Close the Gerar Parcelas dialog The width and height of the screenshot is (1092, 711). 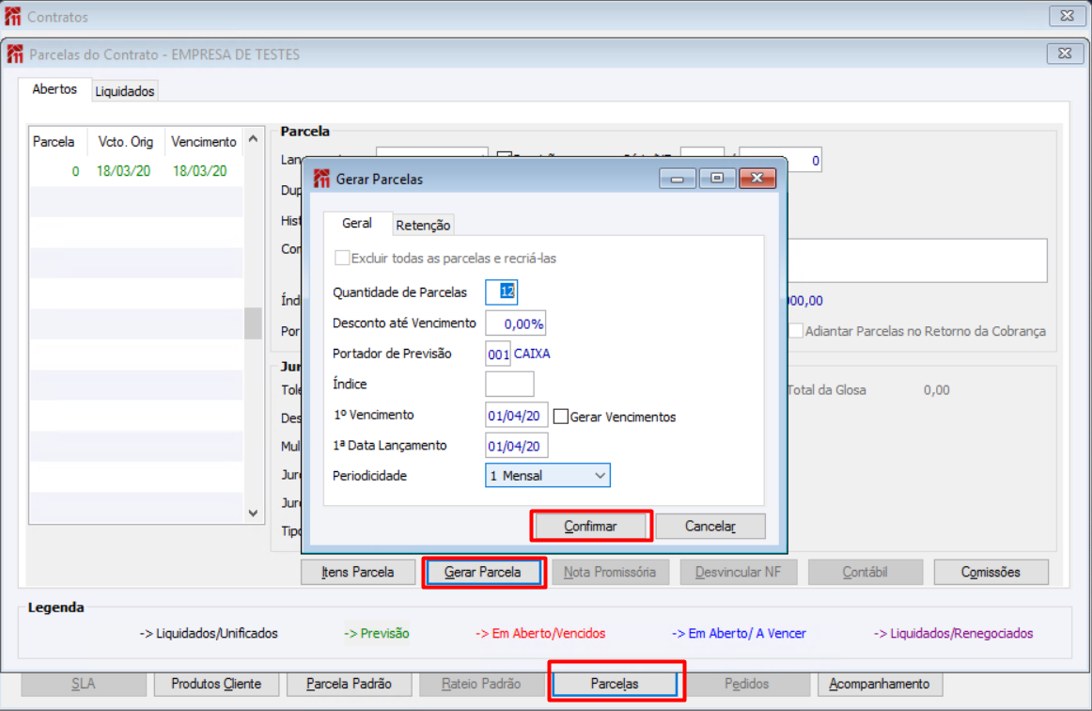click(757, 179)
